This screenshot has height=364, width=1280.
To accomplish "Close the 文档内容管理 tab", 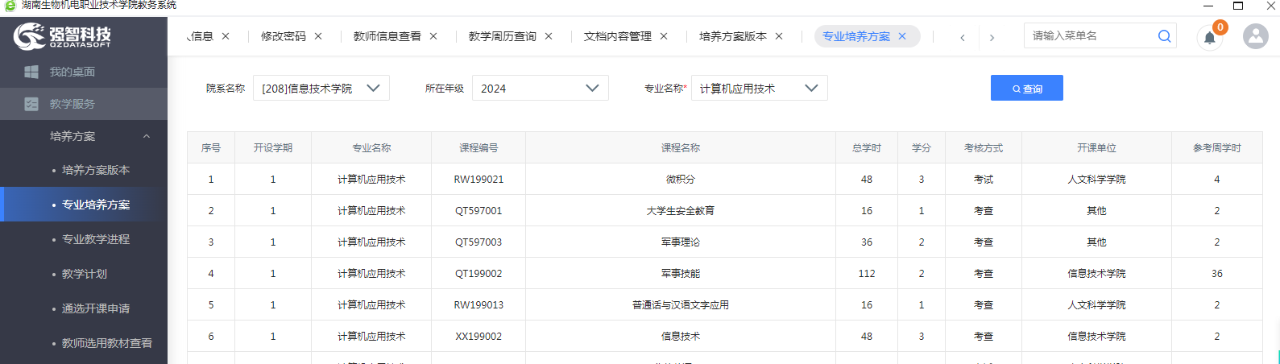I will [663, 36].
